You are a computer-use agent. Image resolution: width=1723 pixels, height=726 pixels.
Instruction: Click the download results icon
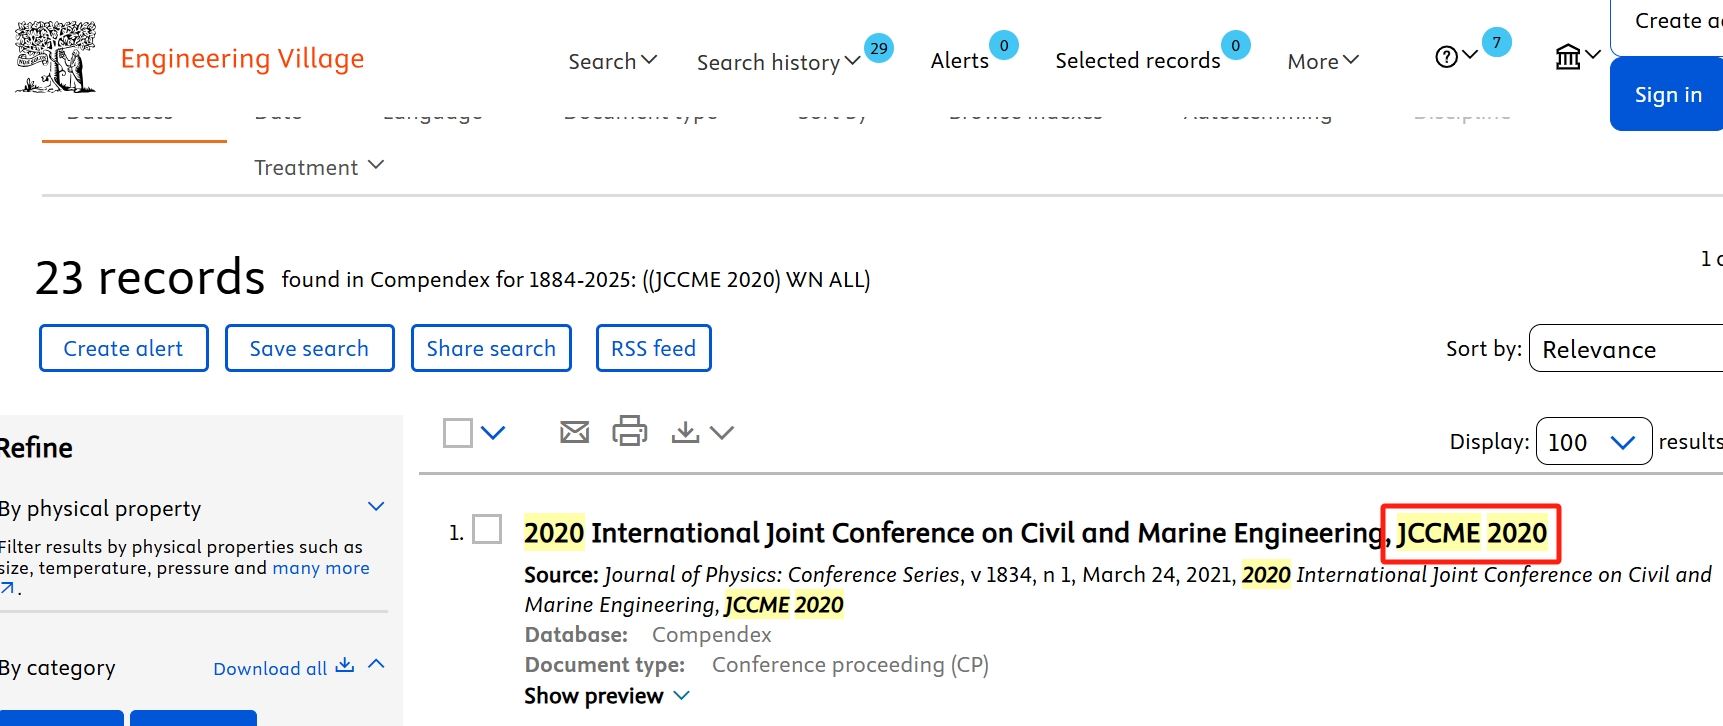tap(685, 432)
